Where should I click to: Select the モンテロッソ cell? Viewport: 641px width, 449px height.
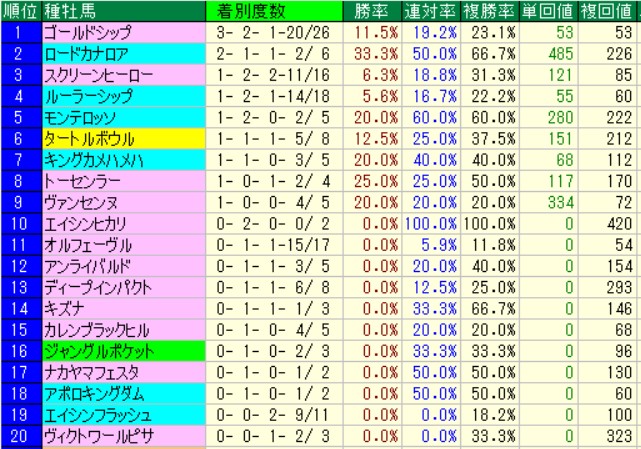coord(123,117)
